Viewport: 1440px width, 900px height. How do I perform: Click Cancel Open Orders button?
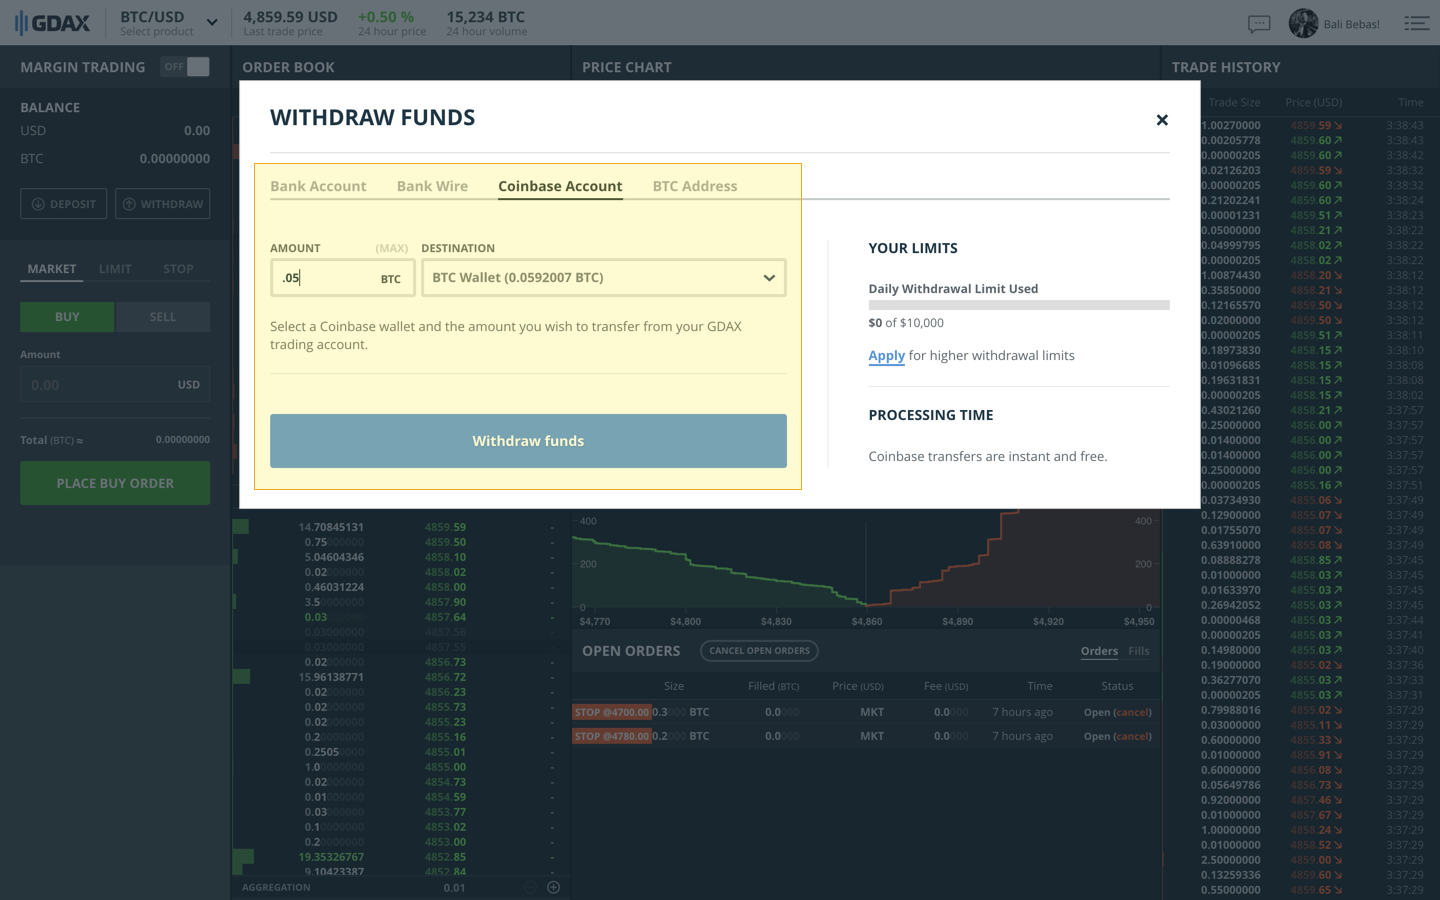pyautogui.click(x=759, y=651)
